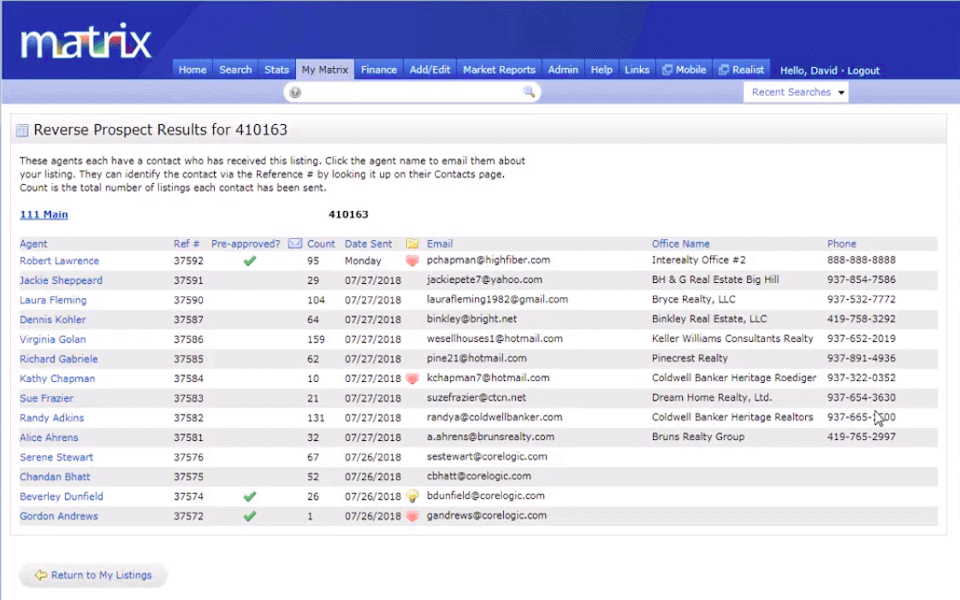
Task: Go to the Add/Edit tab
Action: tap(430, 70)
